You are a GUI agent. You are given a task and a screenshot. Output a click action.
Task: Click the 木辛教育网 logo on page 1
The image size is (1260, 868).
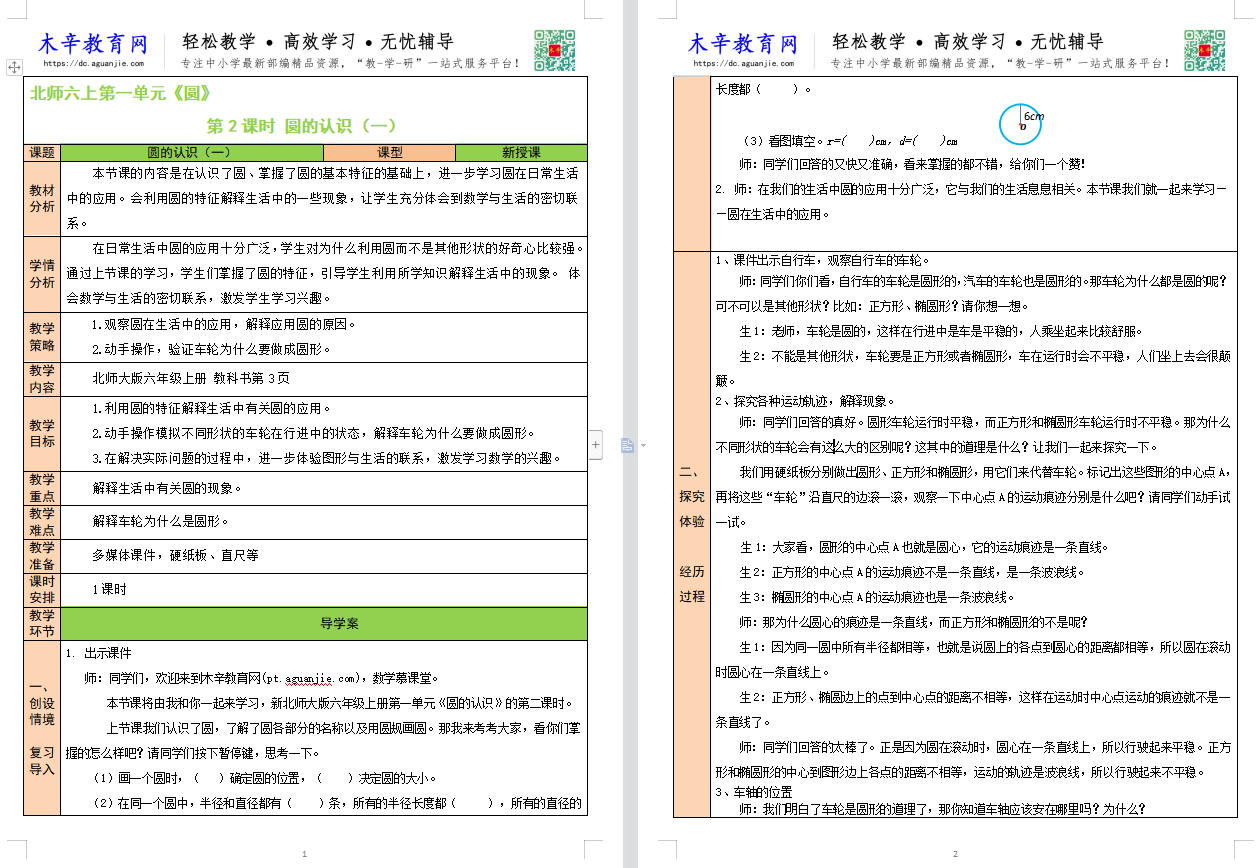click(93, 45)
